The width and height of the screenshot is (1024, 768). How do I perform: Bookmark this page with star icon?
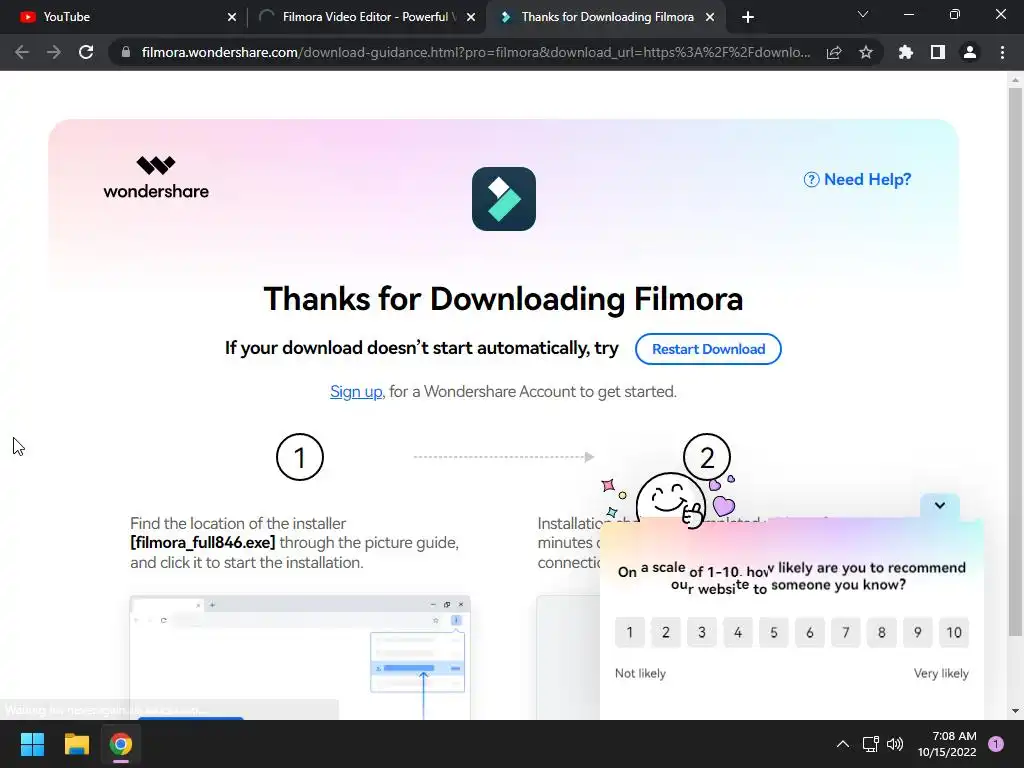coord(866,52)
